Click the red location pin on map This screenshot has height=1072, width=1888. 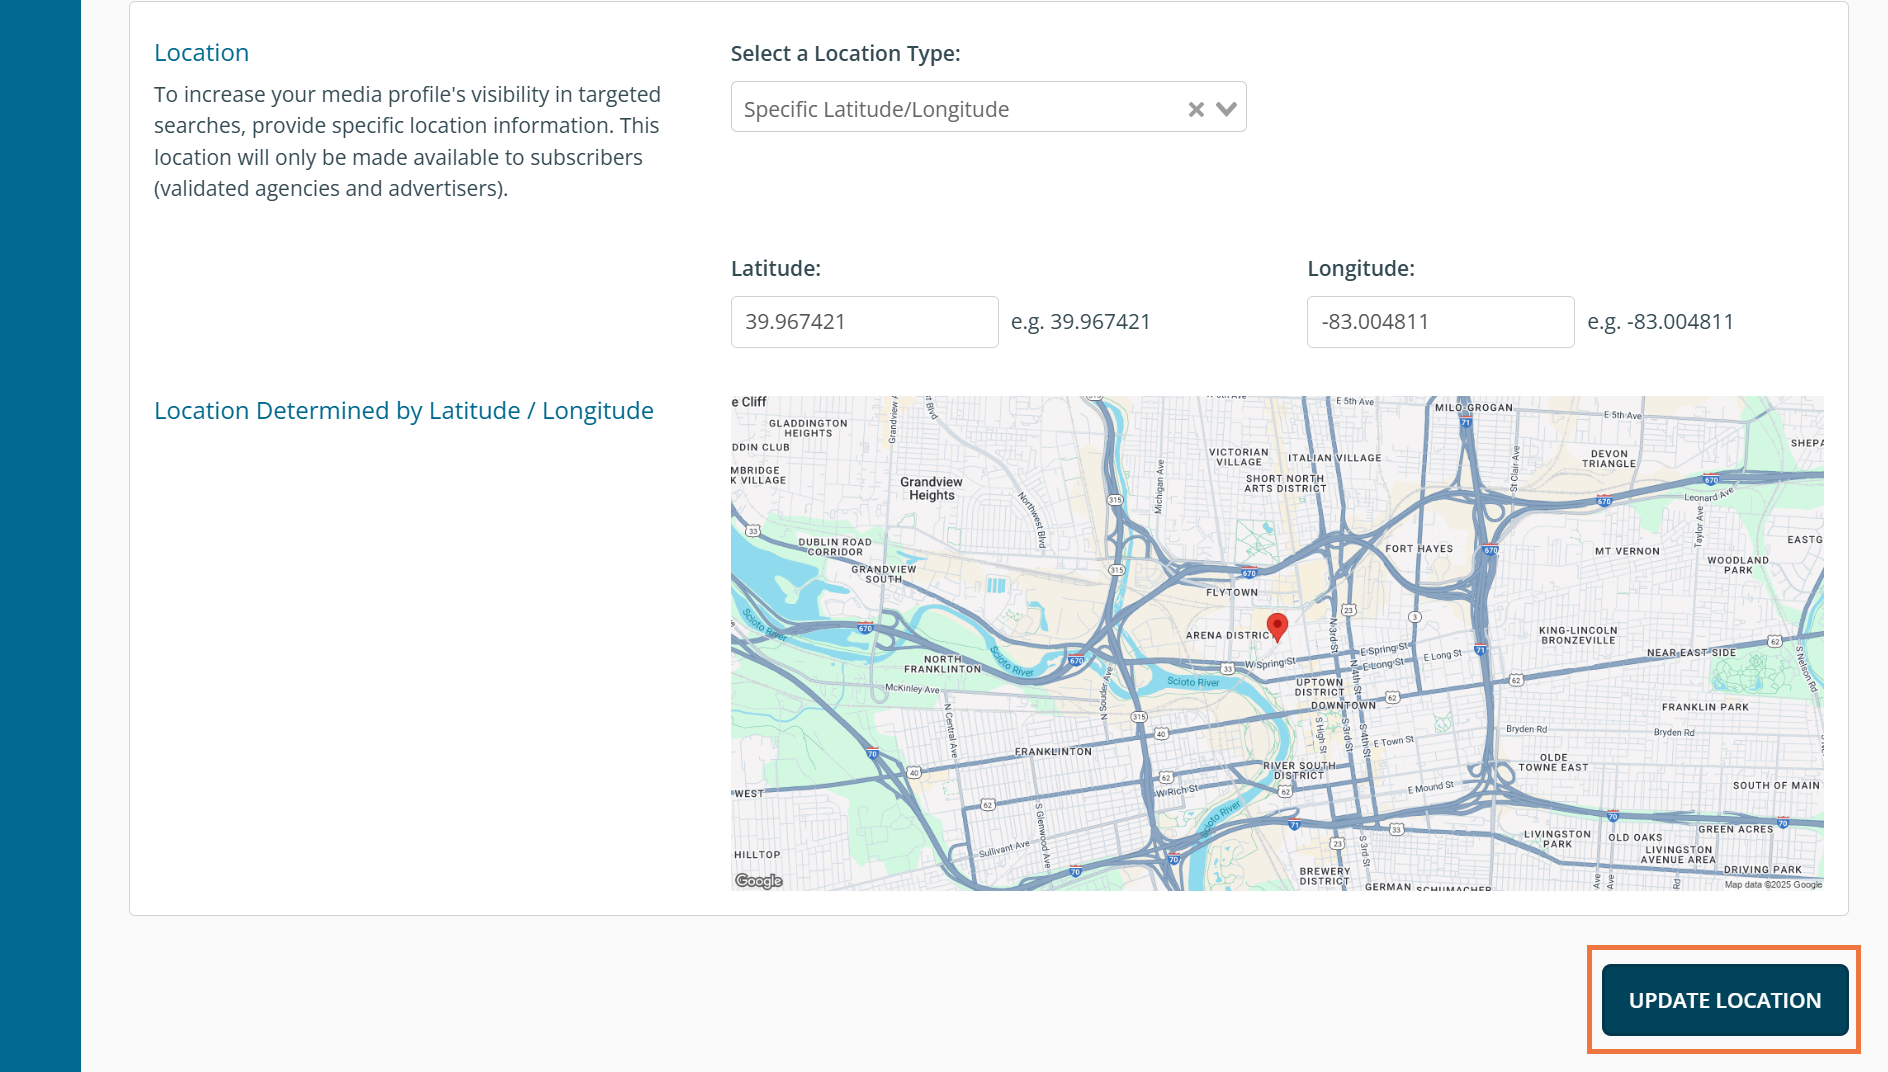coord(1277,627)
